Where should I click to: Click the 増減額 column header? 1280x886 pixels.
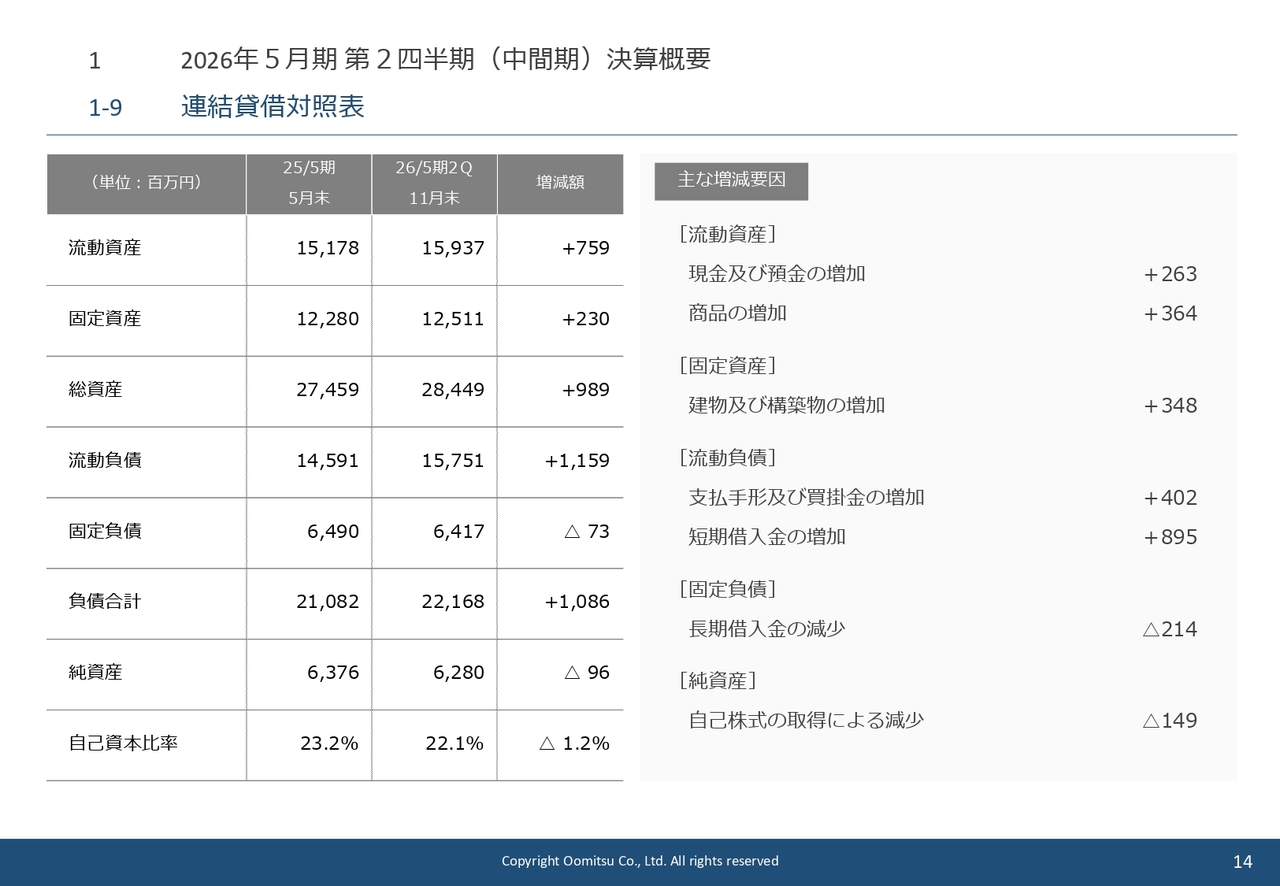click(560, 182)
